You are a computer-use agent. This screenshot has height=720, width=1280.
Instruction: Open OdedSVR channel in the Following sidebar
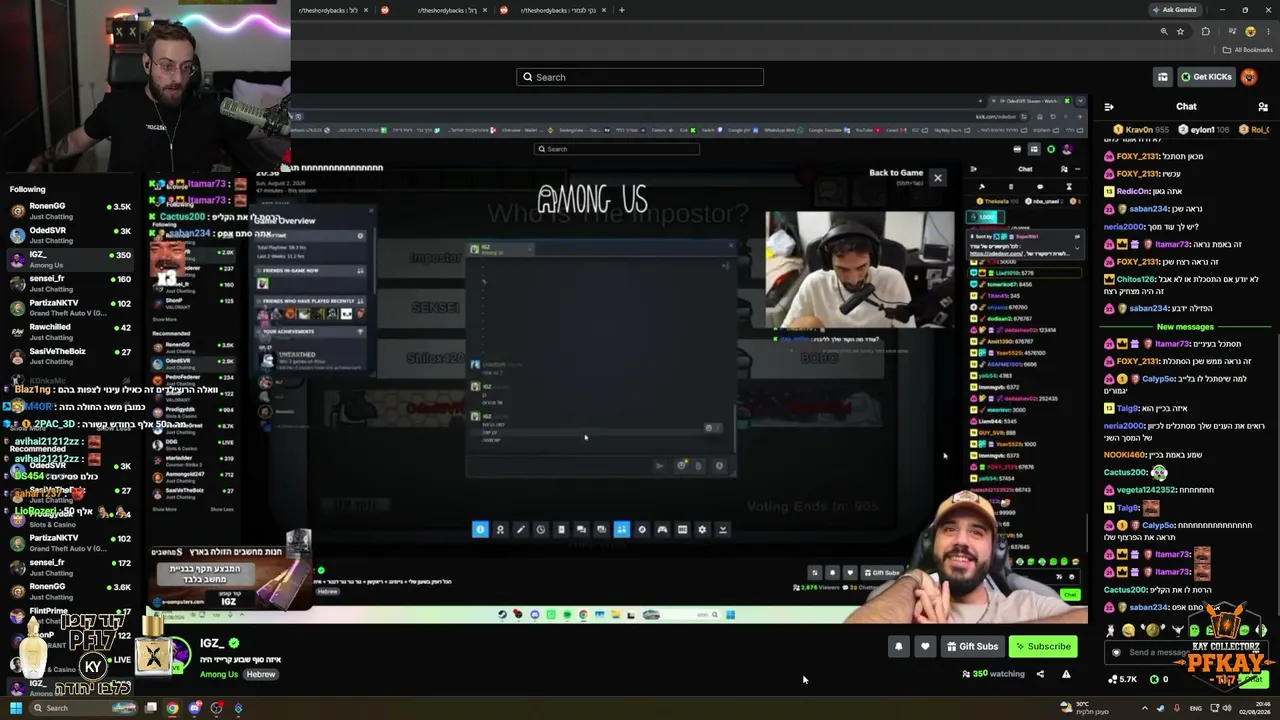(x=68, y=234)
